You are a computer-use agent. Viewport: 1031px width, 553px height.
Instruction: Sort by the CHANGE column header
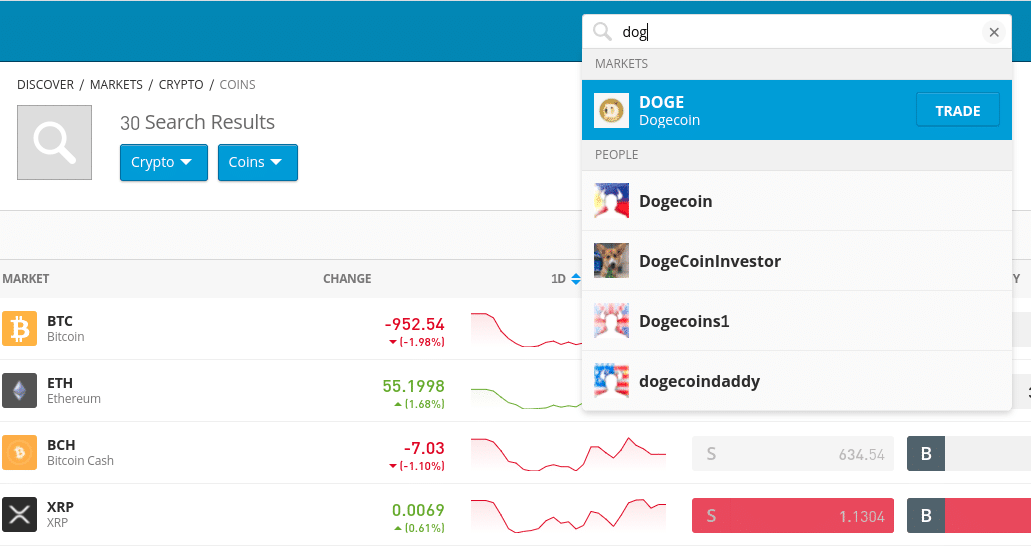(347, 279)
